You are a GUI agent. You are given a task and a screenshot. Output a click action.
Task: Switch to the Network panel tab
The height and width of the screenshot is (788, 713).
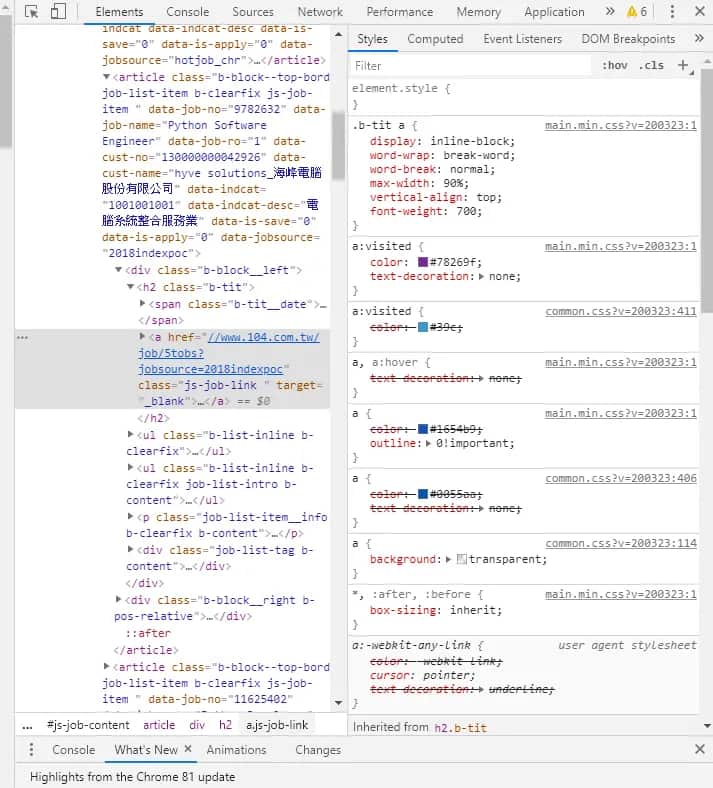point(320,12)
